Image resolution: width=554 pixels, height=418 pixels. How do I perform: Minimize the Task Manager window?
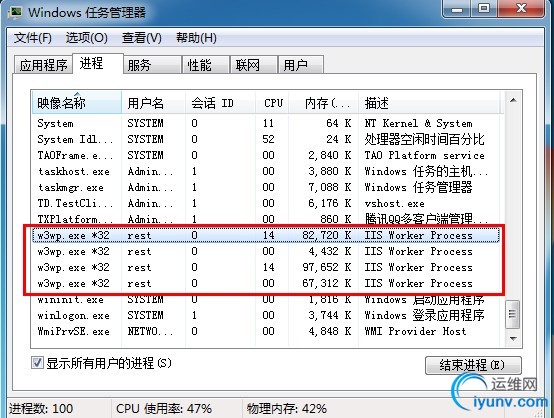tap(456, 8)
